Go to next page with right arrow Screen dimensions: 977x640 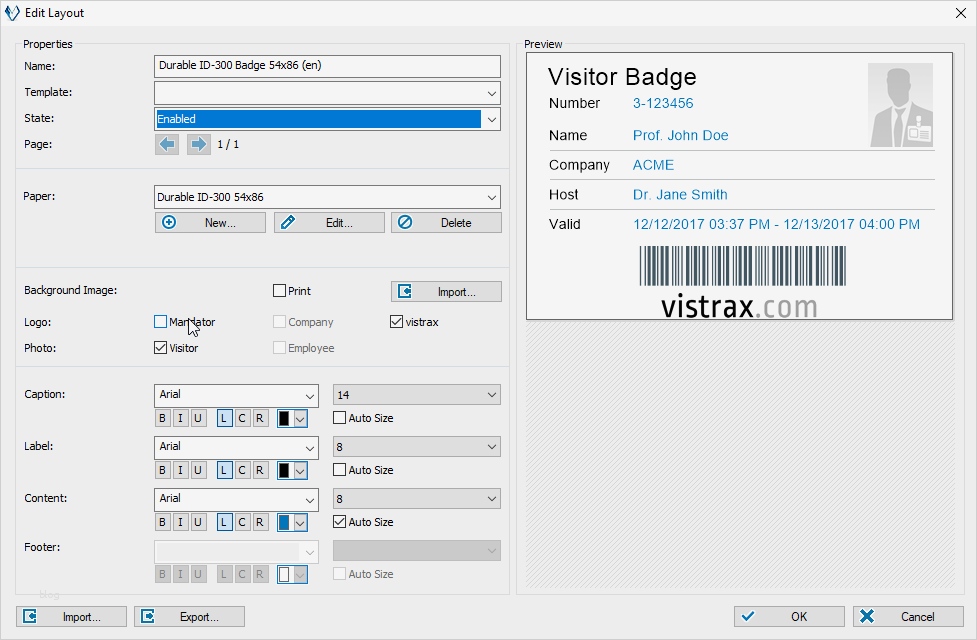coord(198,145)
